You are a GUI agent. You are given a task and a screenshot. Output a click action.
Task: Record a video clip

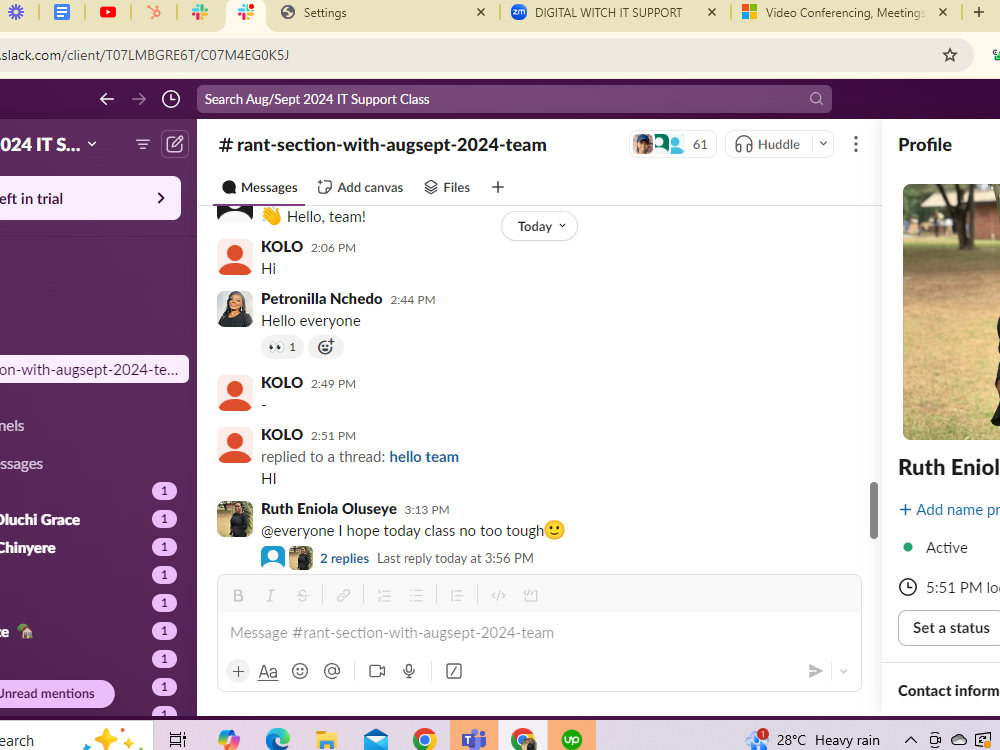coord(377,671)
